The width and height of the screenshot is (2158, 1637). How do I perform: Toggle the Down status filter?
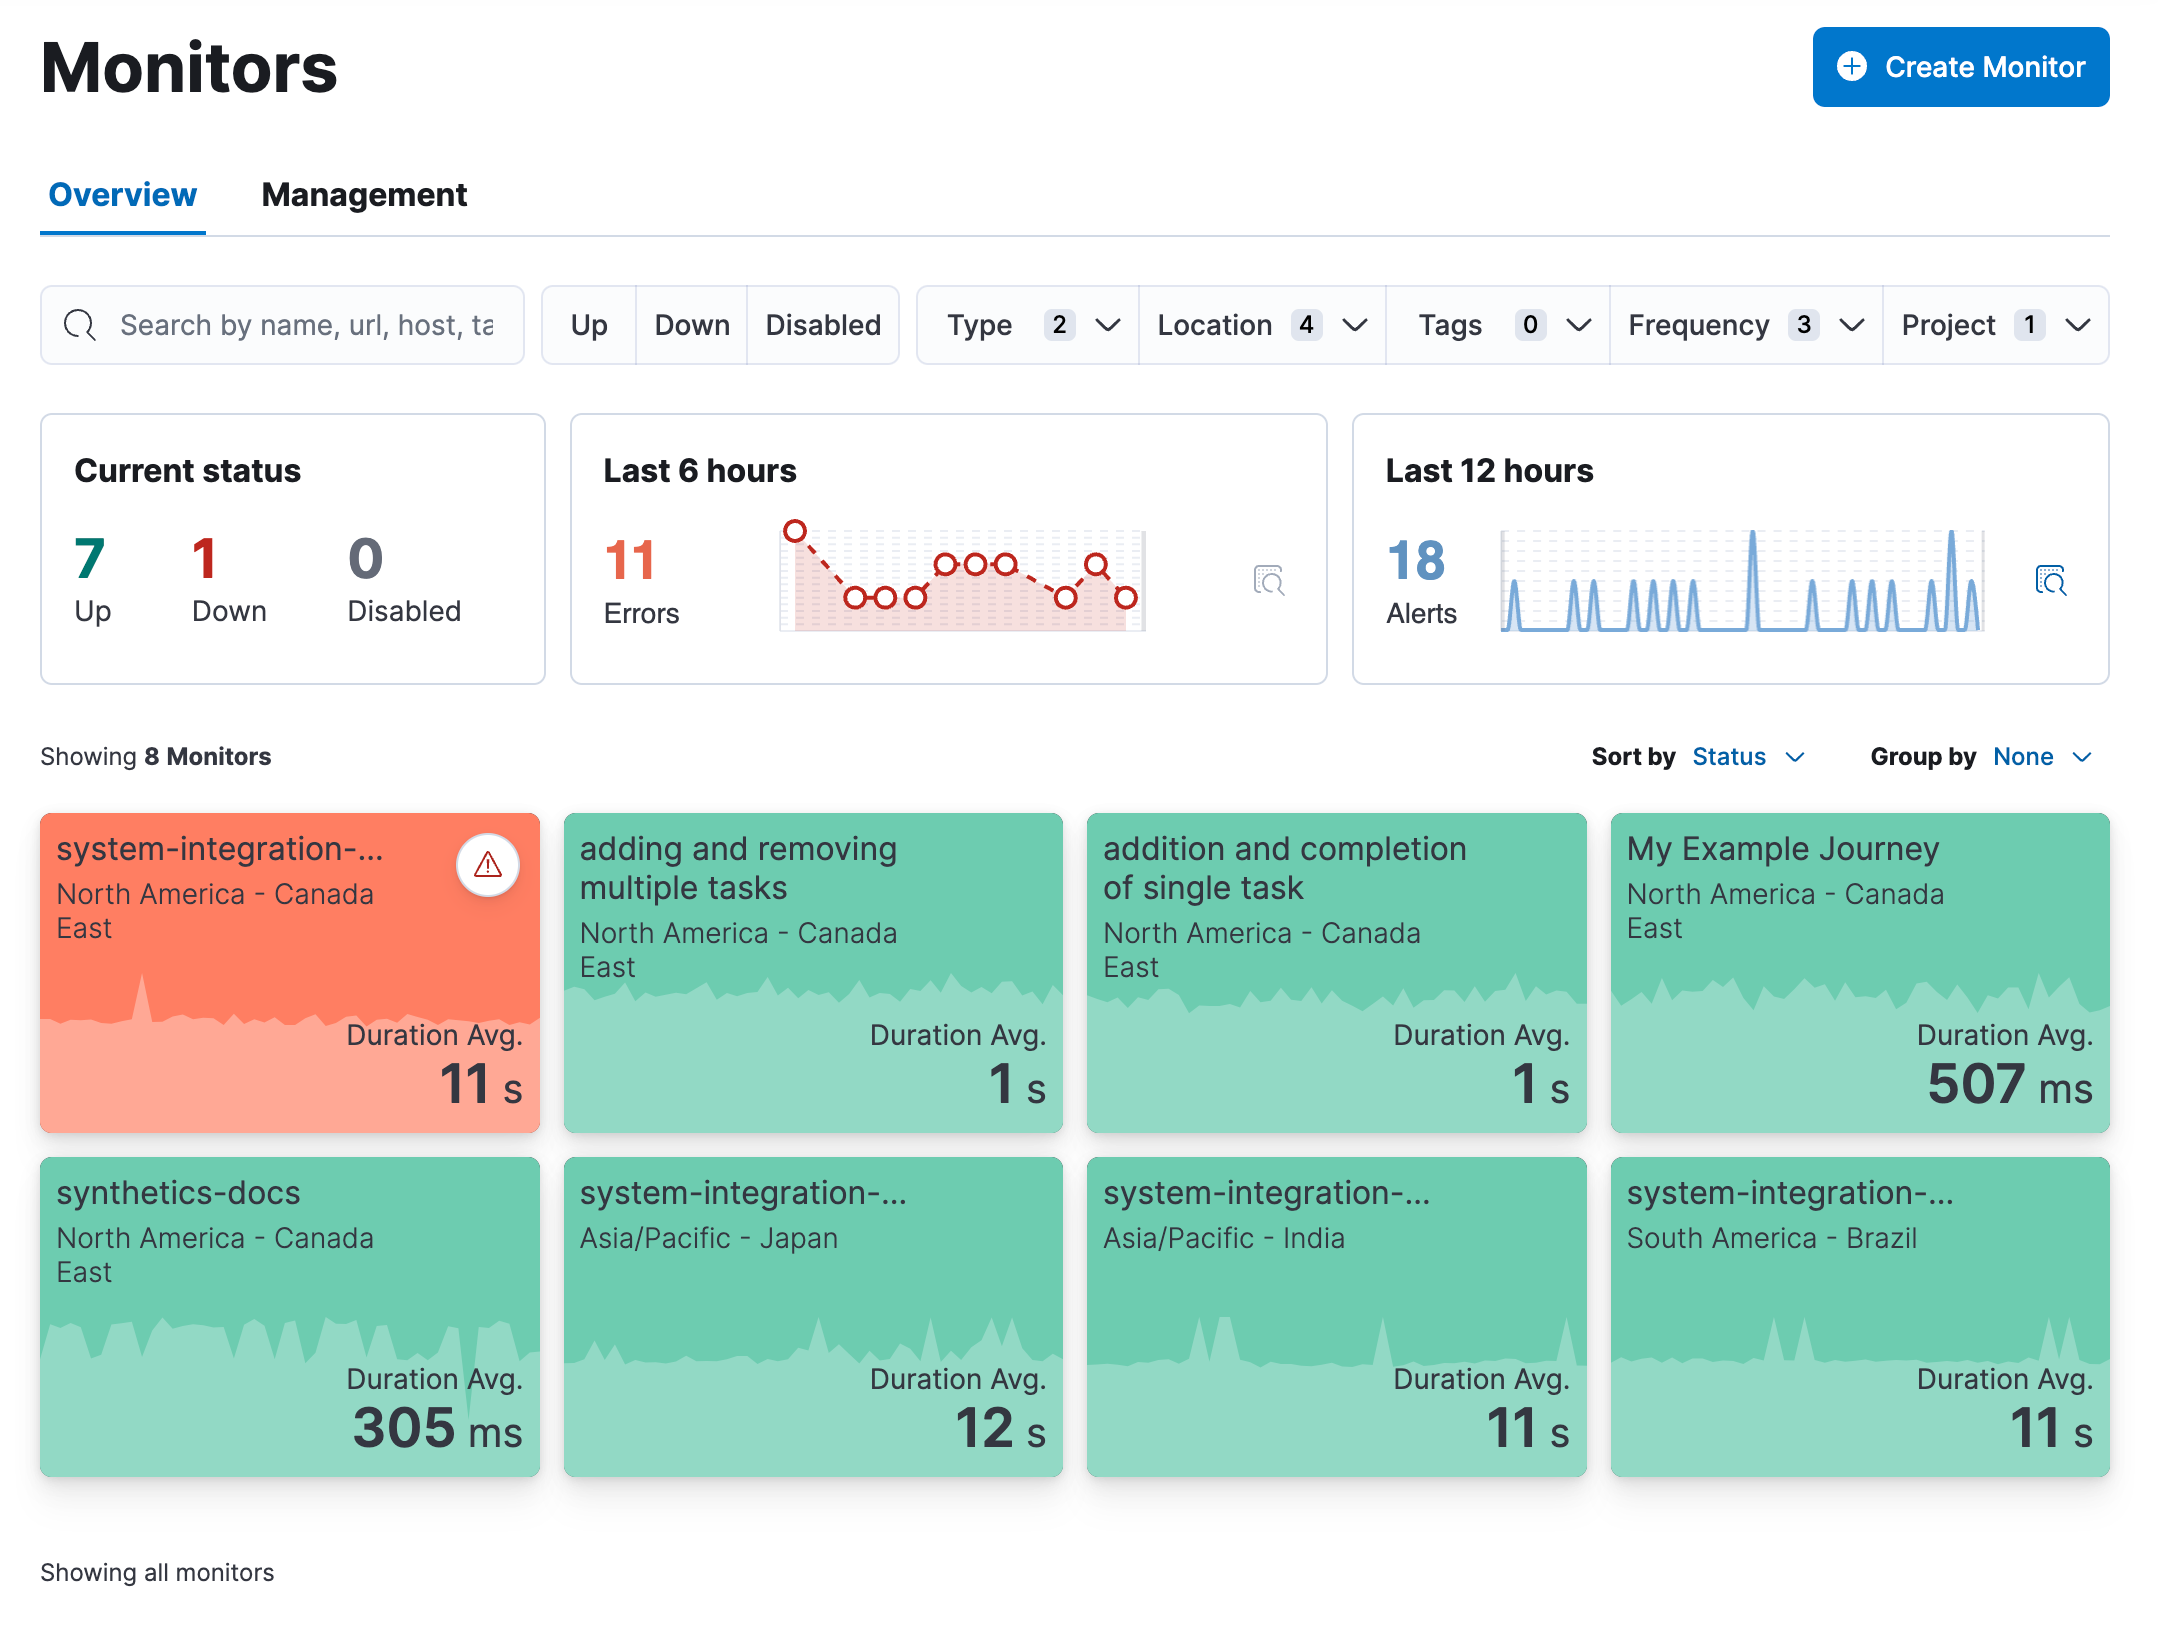tap(691, 325)
